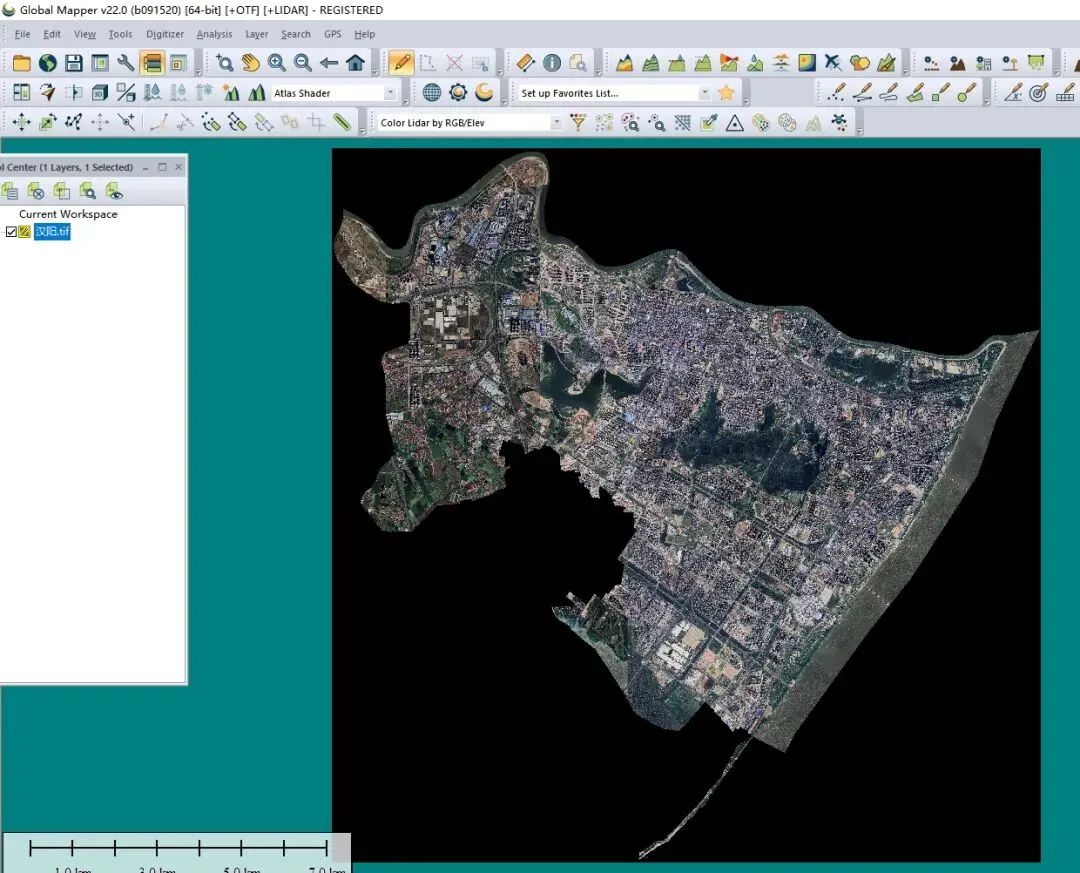This screenshot has height=873, width=1080.
Task: Click the back arrow previous view button
Action: point(329,63)
